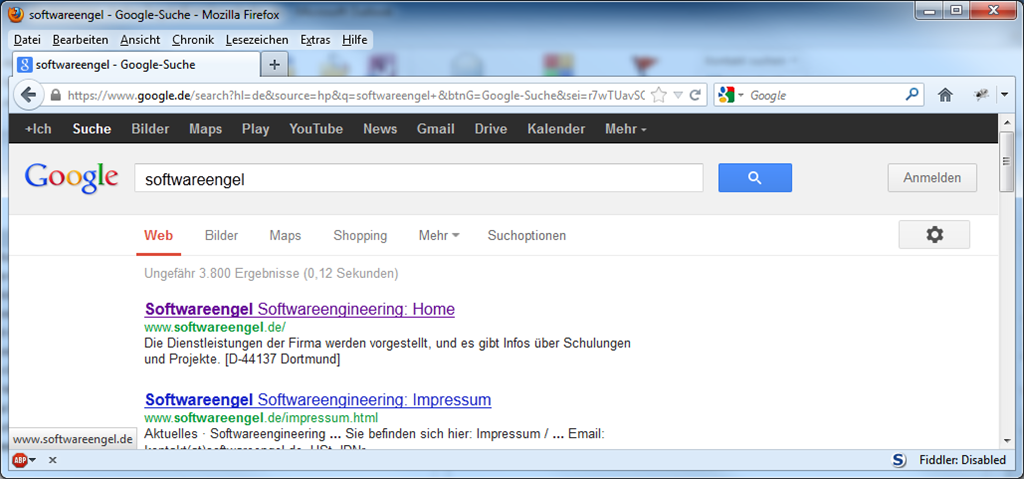Open News in the Google bar

pos(380,129)
